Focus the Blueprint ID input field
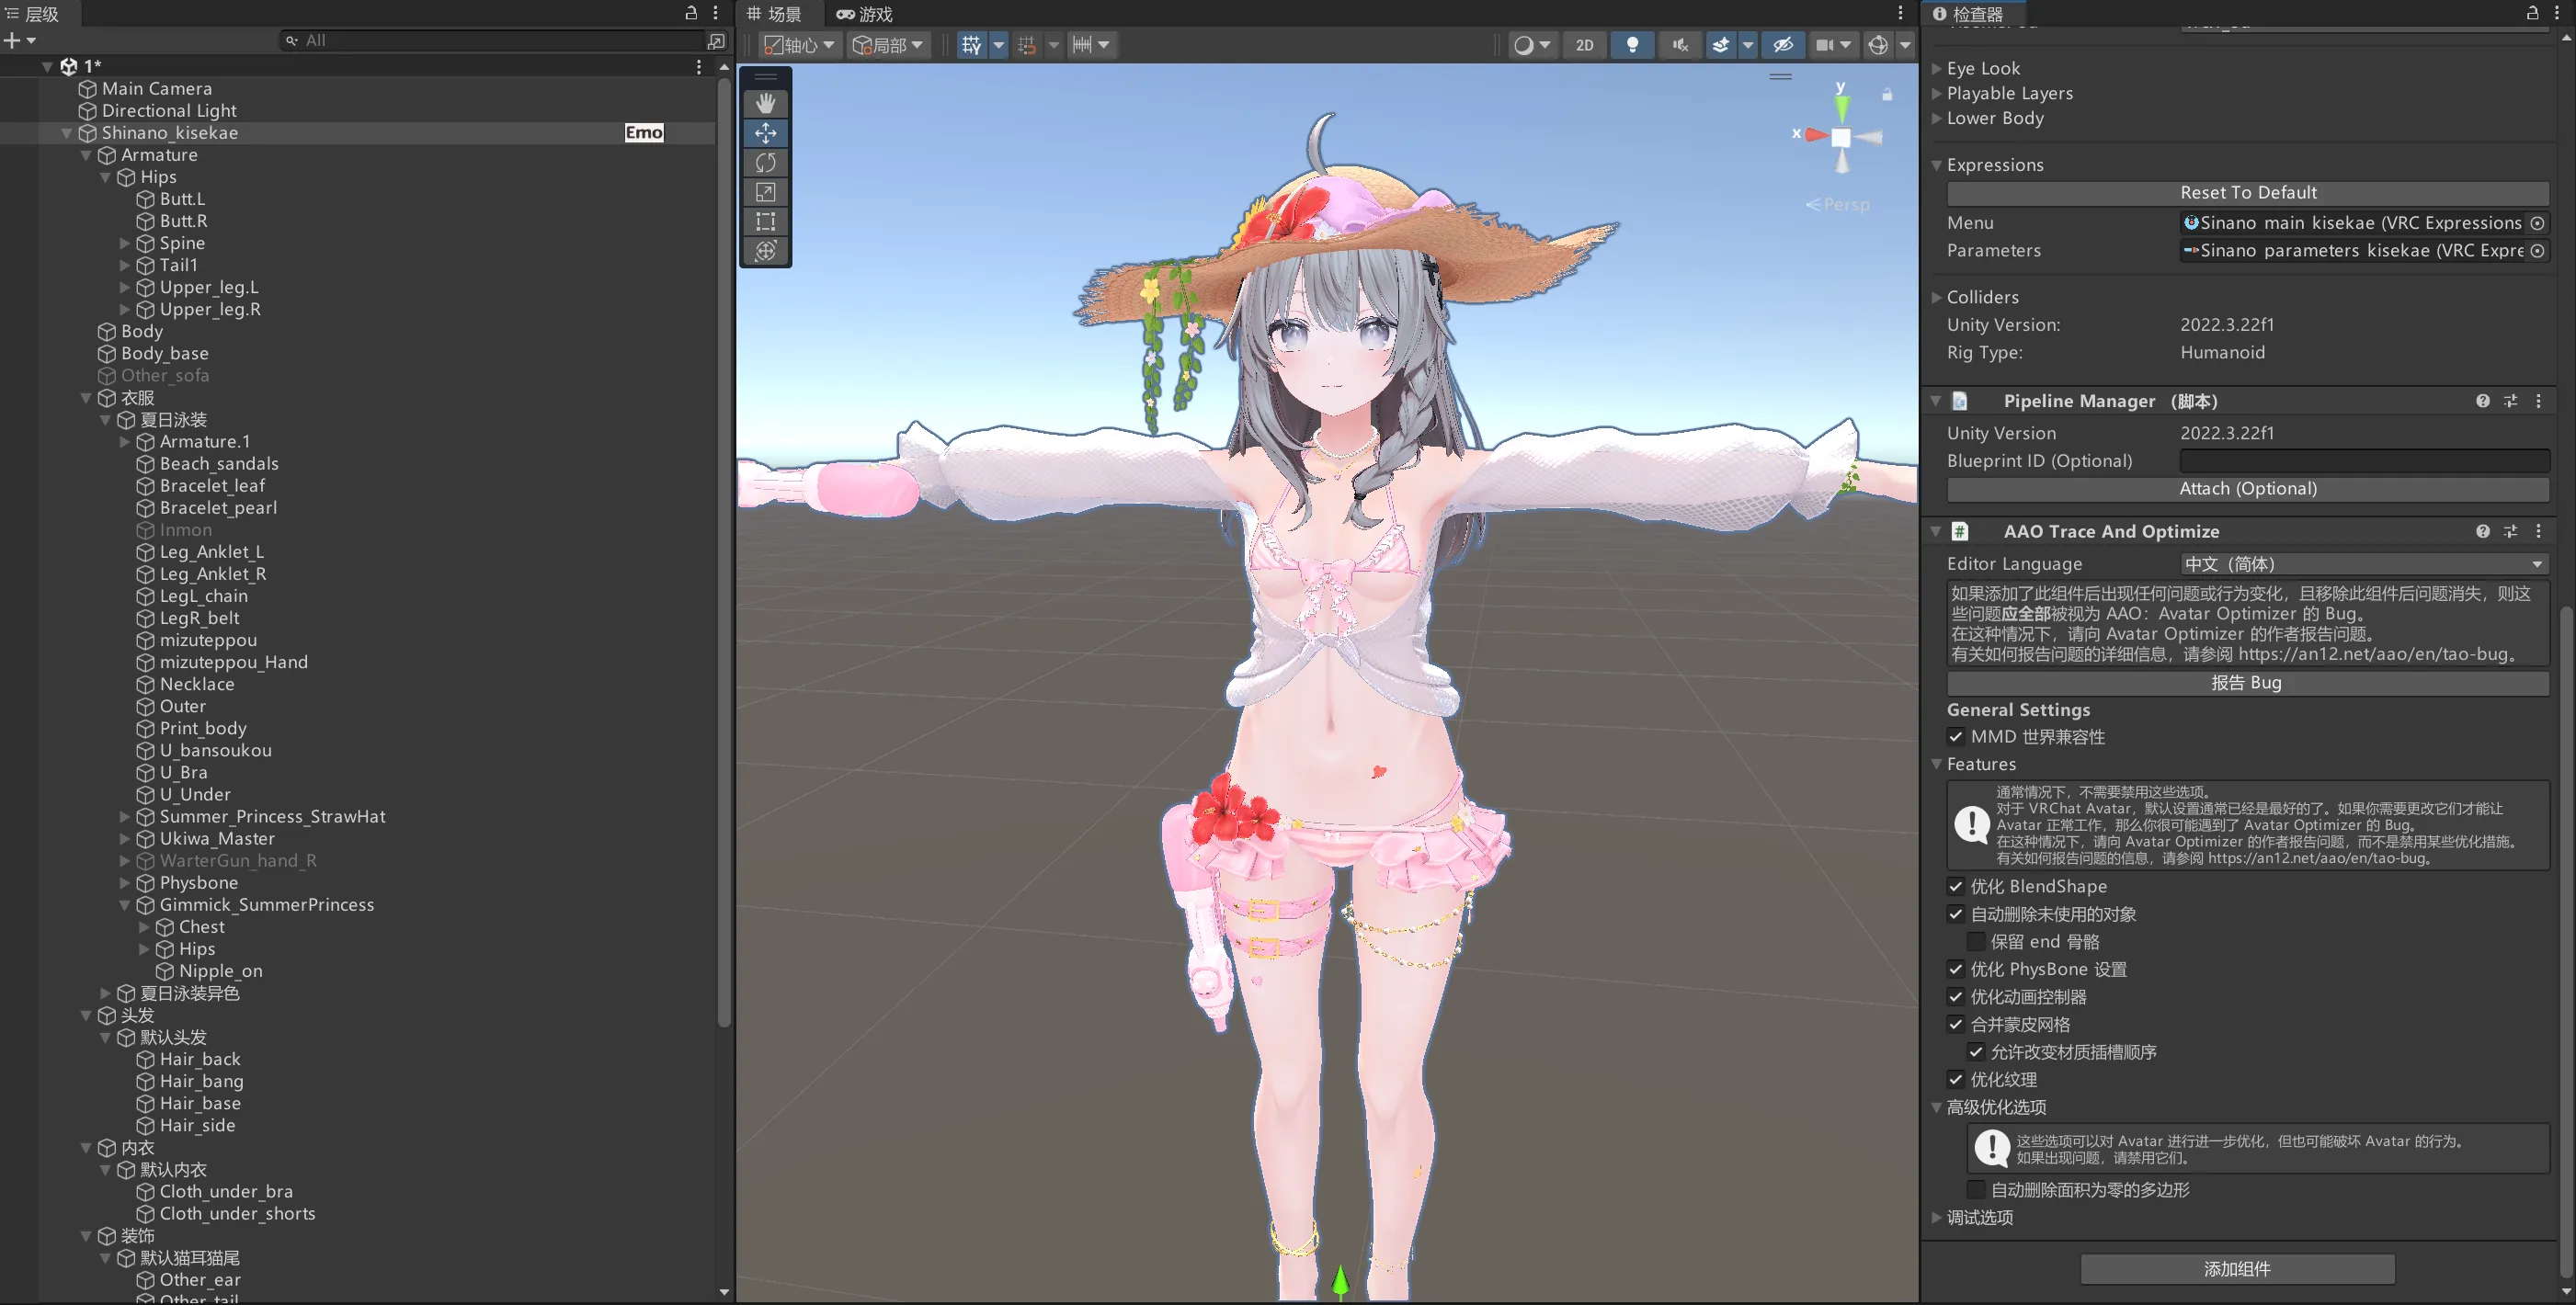Viewport: 2576px width, 1305px height. point(2364,461)
